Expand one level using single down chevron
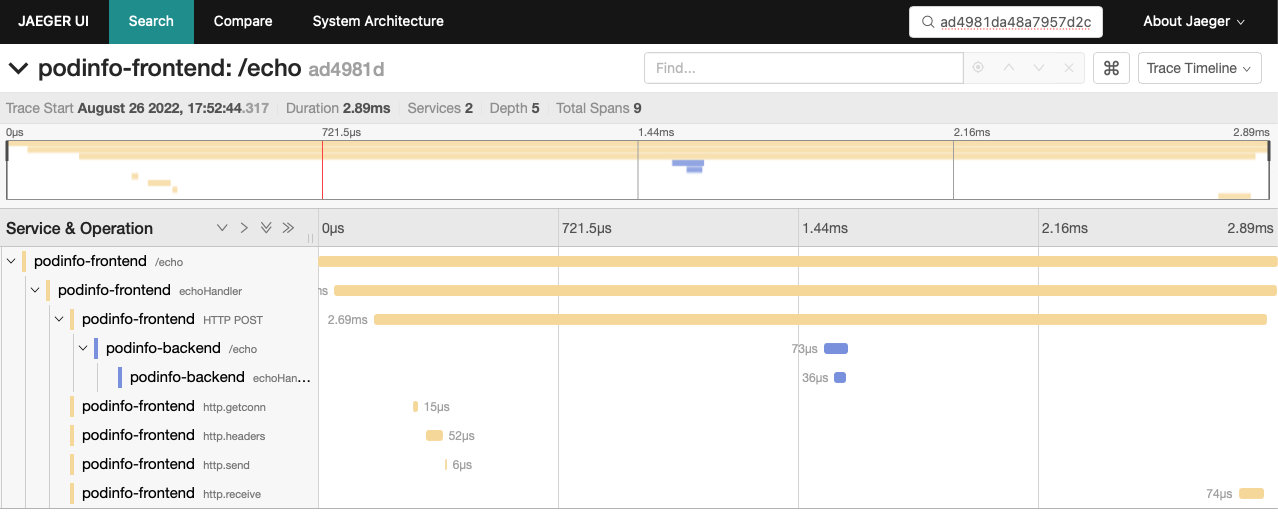Image resolution: width=1278 pixels, height=520 pixels. click(222, 228)
